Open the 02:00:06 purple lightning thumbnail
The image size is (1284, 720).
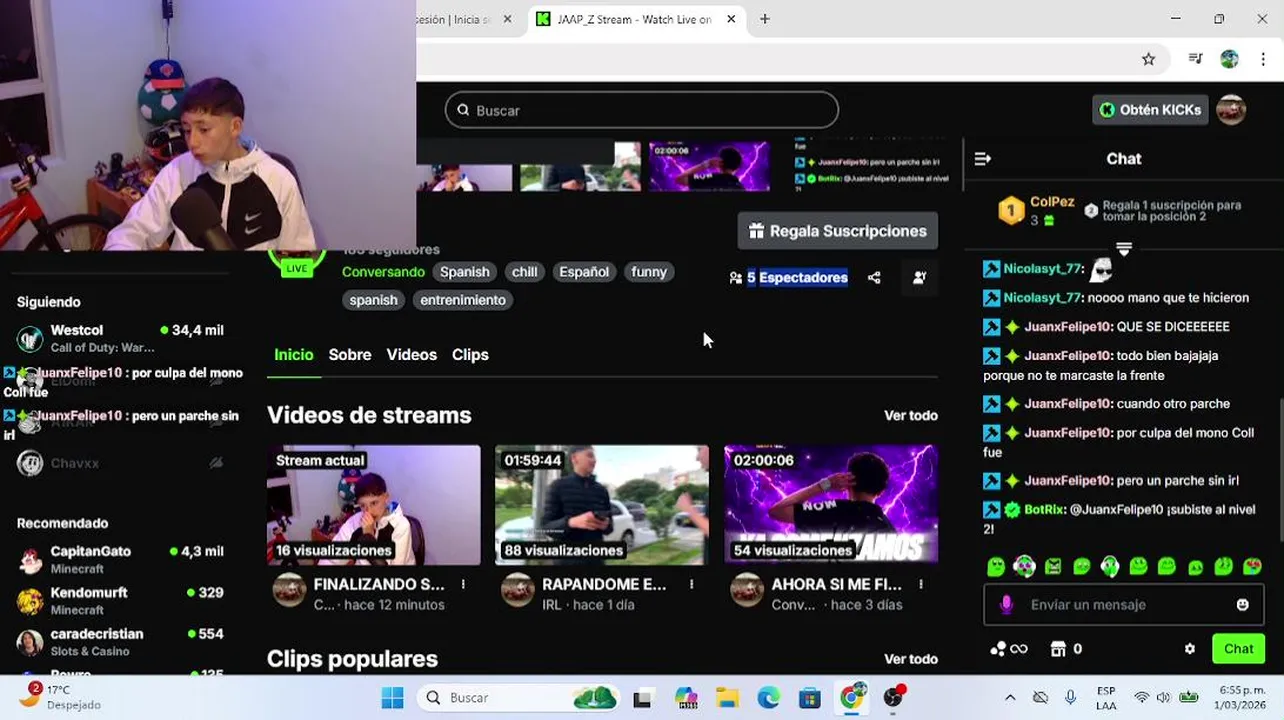click(831, 505)
